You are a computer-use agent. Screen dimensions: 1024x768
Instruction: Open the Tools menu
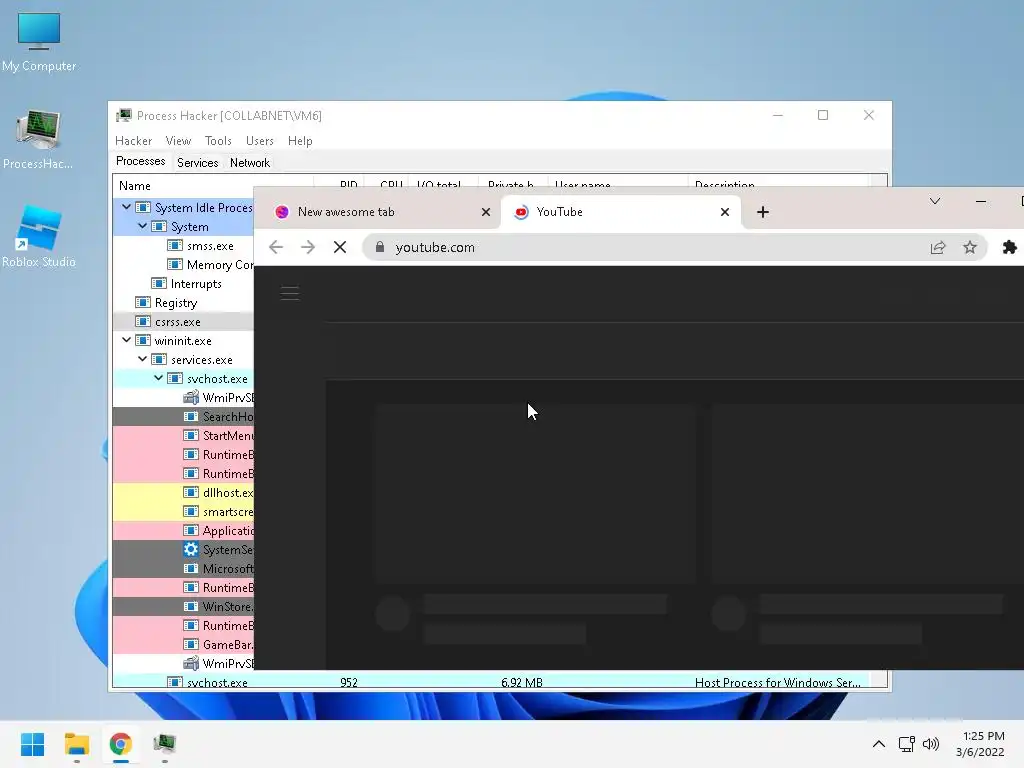click(x=217, y=140)
